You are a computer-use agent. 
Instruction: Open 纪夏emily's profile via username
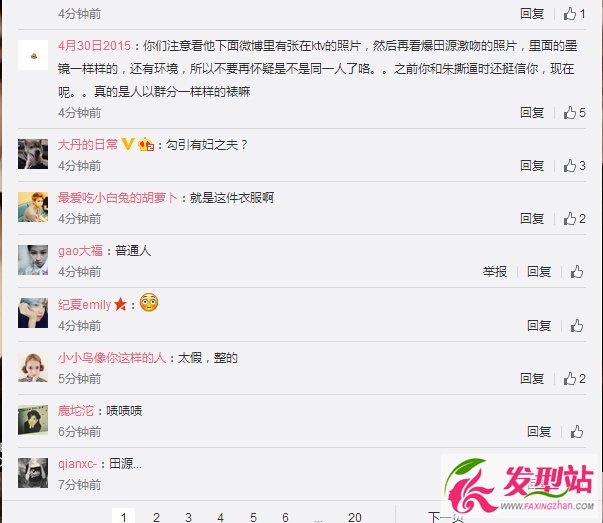tap(85, 305)
